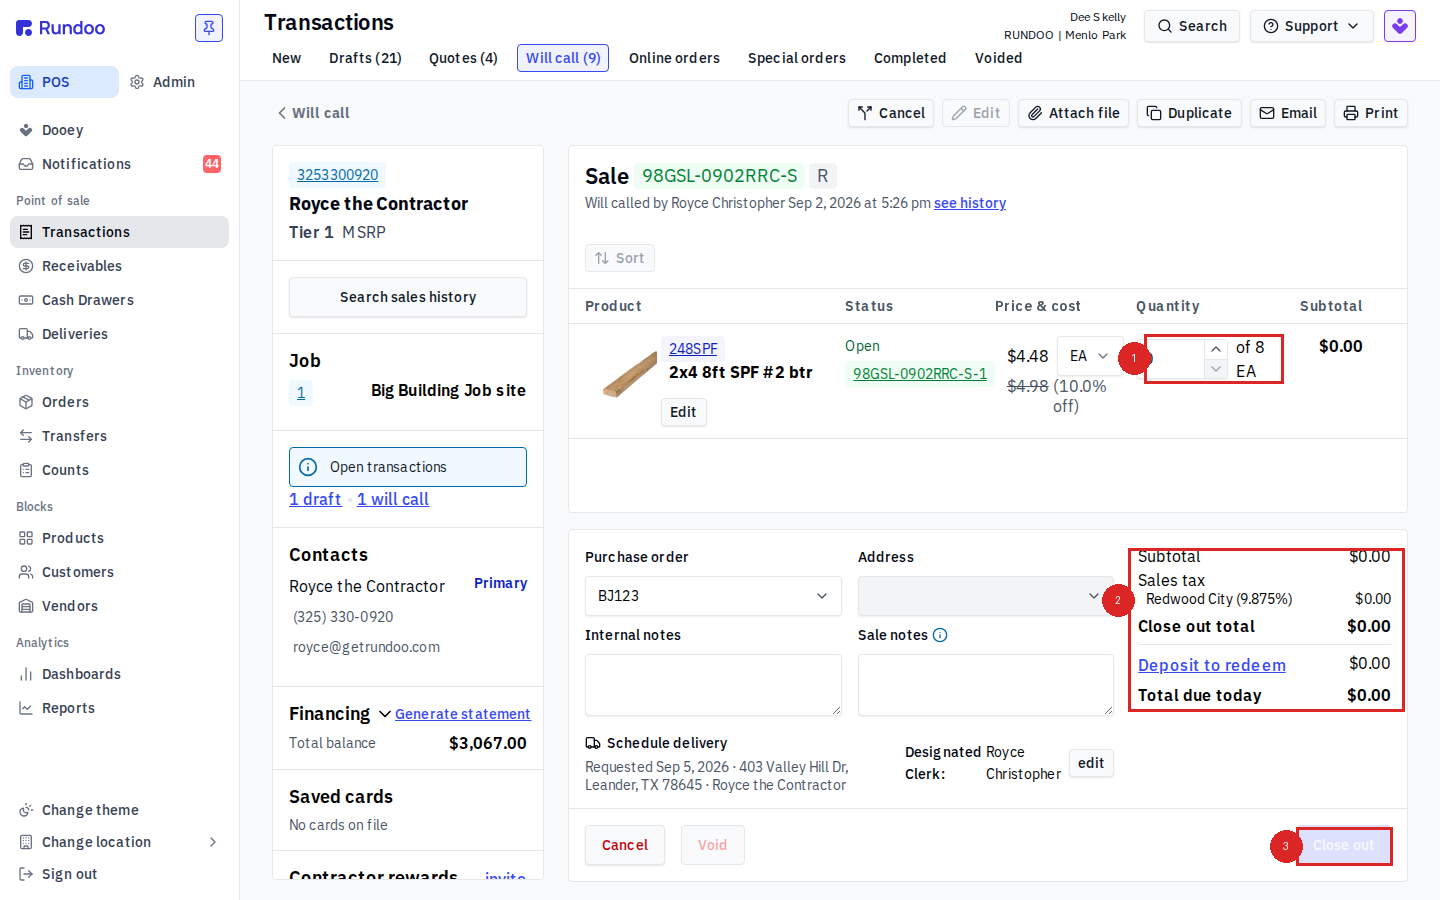1440x900 pixels.
Task: Open Cash Drawers page
Action: click(x=88, y=300)
